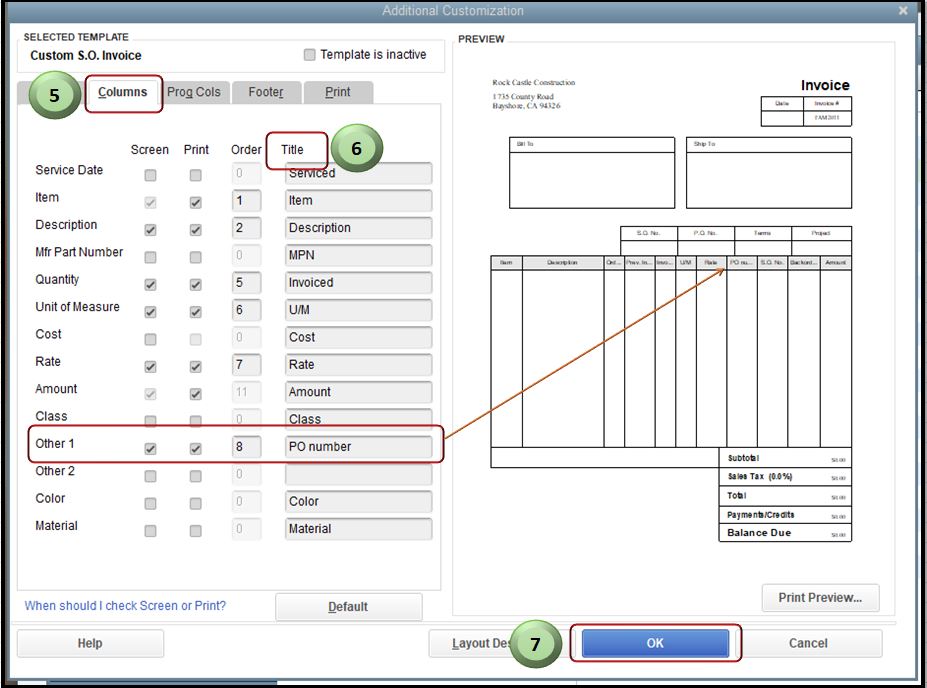This screenshot has height=688, width=927.
Task: Open the Footer tab
Action: 266,92
